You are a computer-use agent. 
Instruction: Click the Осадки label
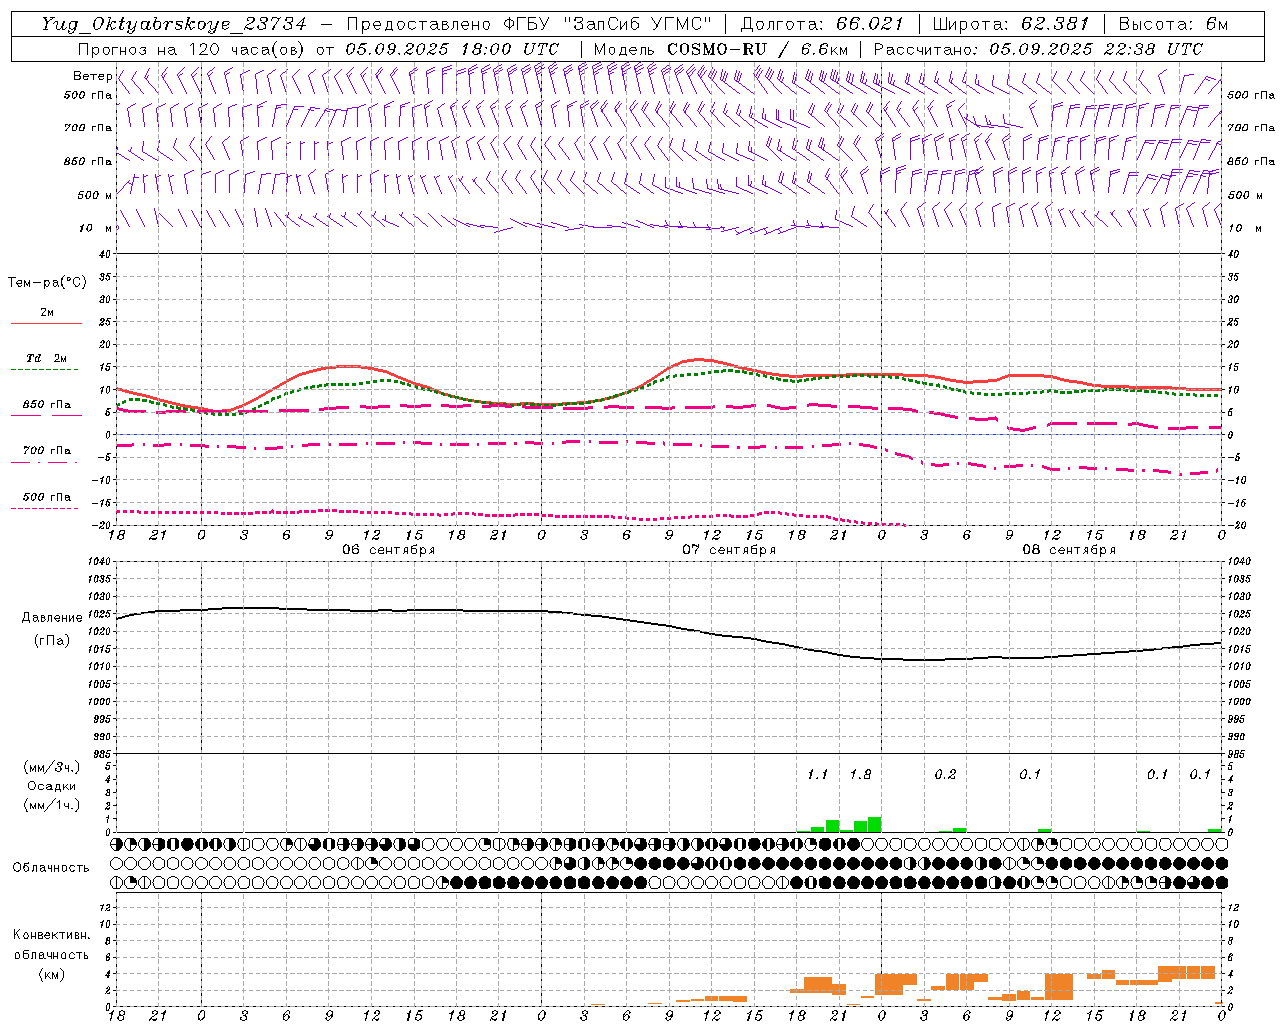tap(52, 786)
